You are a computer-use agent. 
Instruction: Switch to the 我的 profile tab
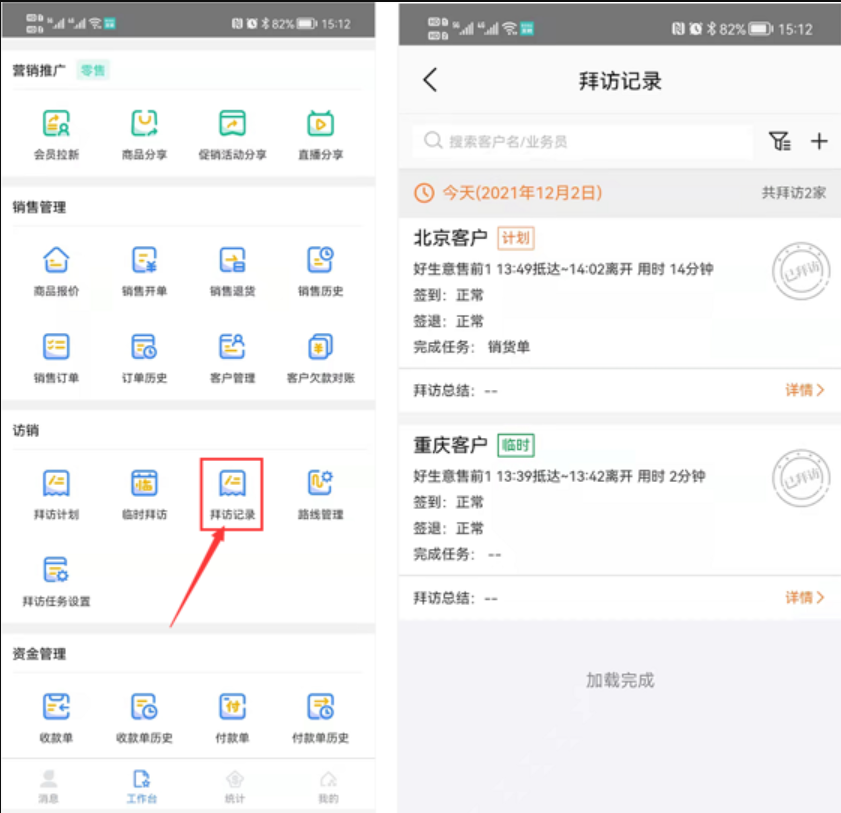pyautogui.click(x=328, y=786)
